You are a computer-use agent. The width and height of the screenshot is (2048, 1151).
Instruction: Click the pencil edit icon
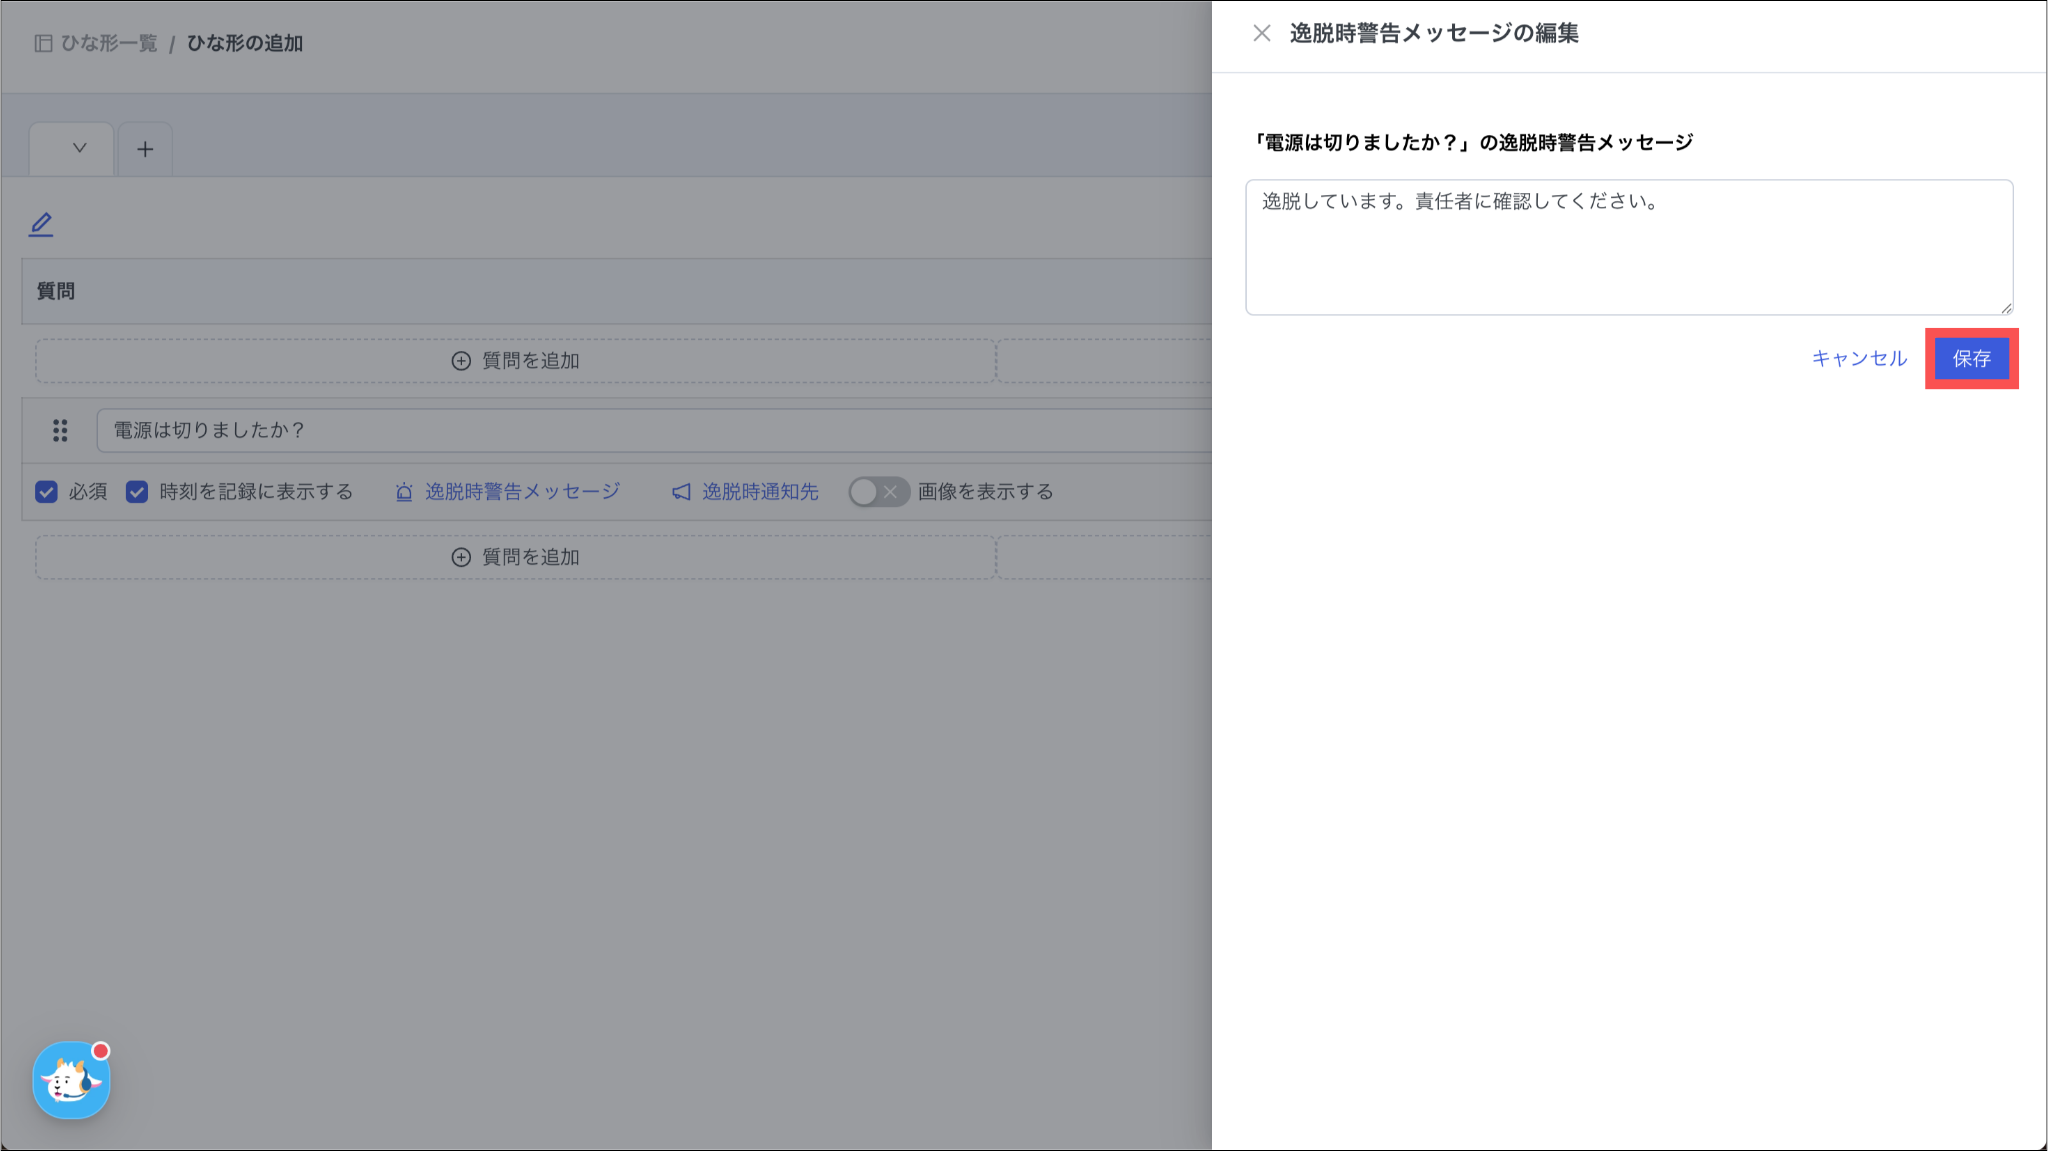point(41,225)
